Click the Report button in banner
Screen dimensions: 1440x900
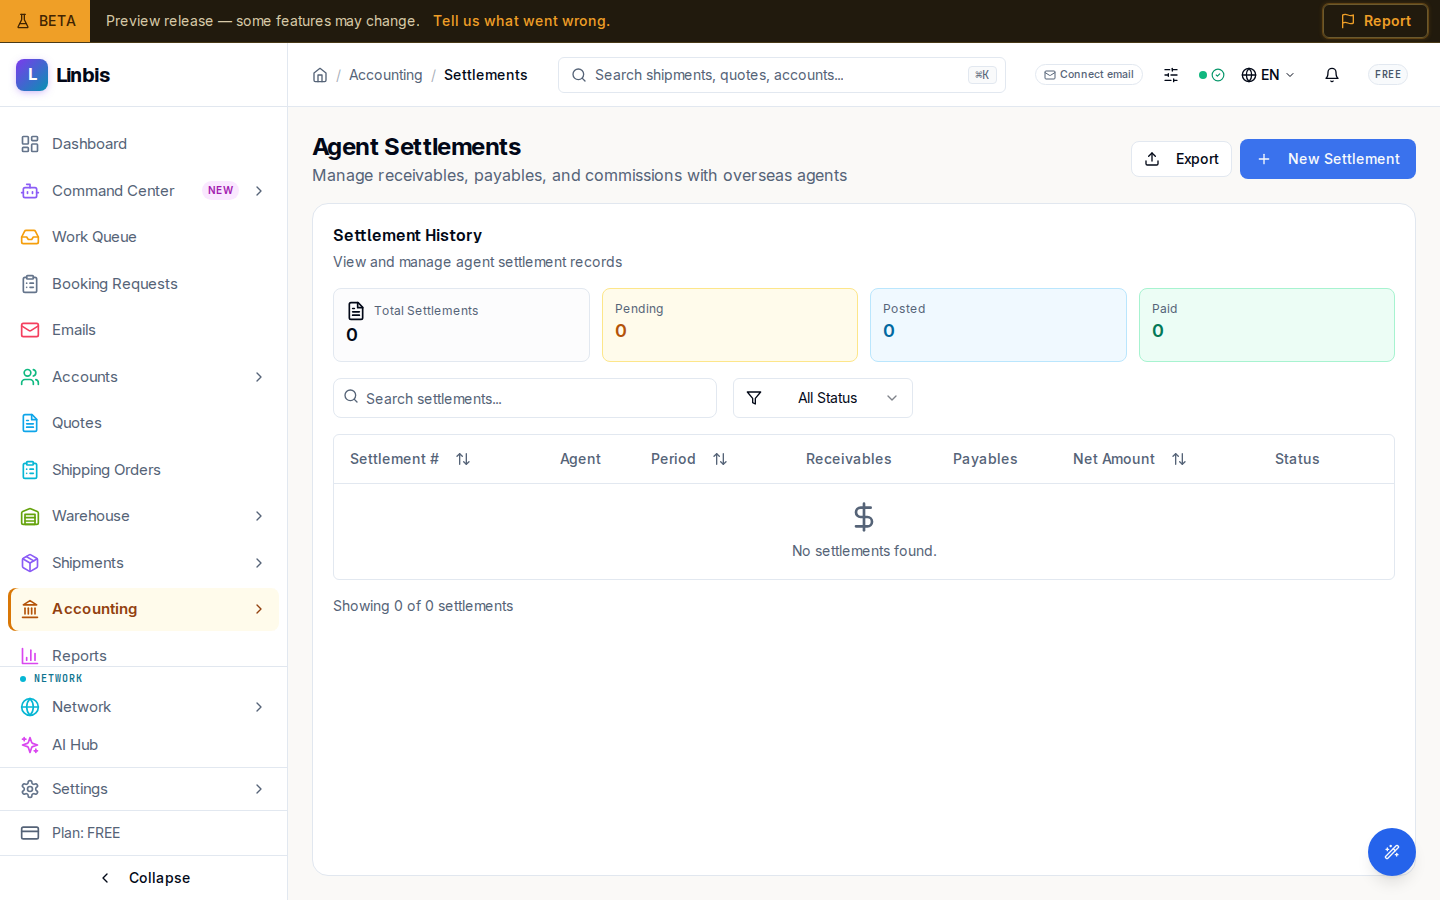(x=1375, y=21)
